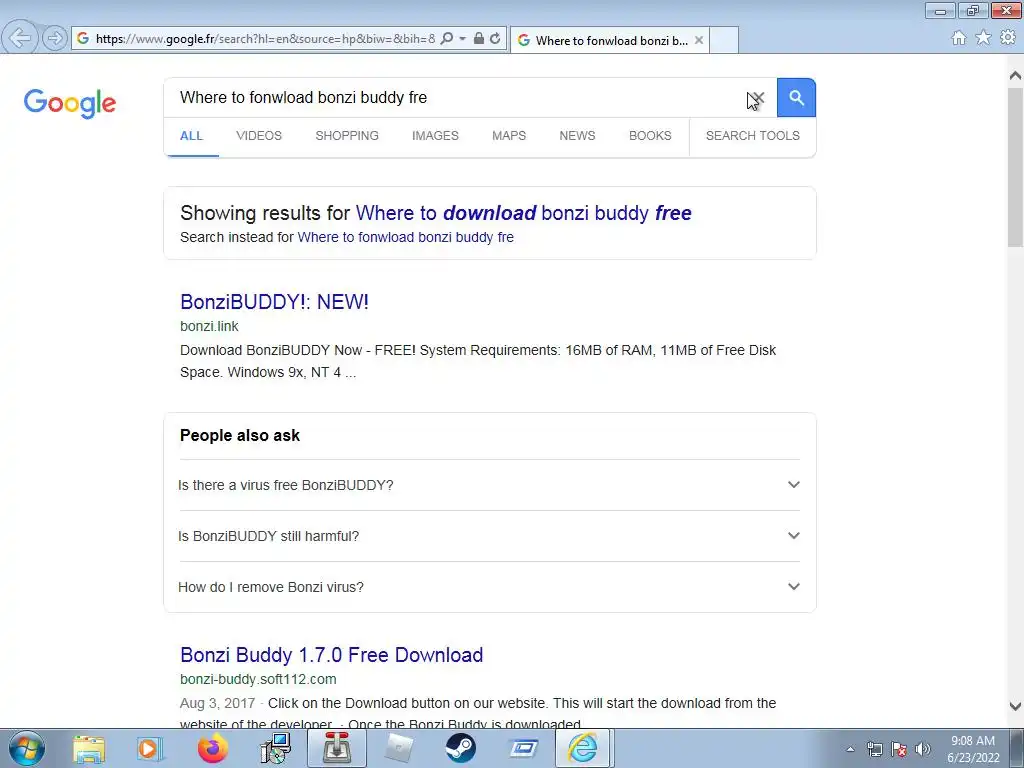This screenshot has width=1024, height=768.
Task: Open the network status tray icon
Action: coord(874,749)
